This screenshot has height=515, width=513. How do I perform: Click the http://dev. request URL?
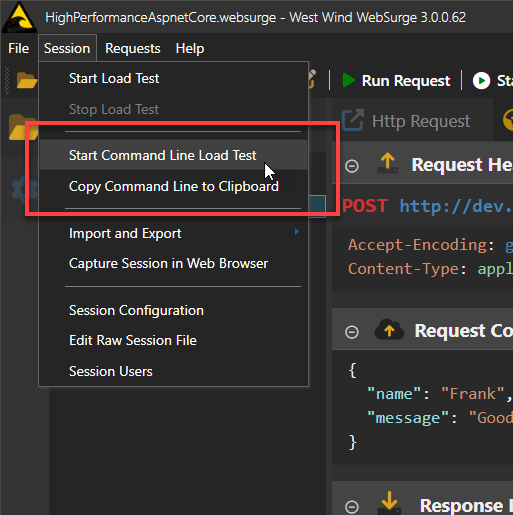pos(456,206)
